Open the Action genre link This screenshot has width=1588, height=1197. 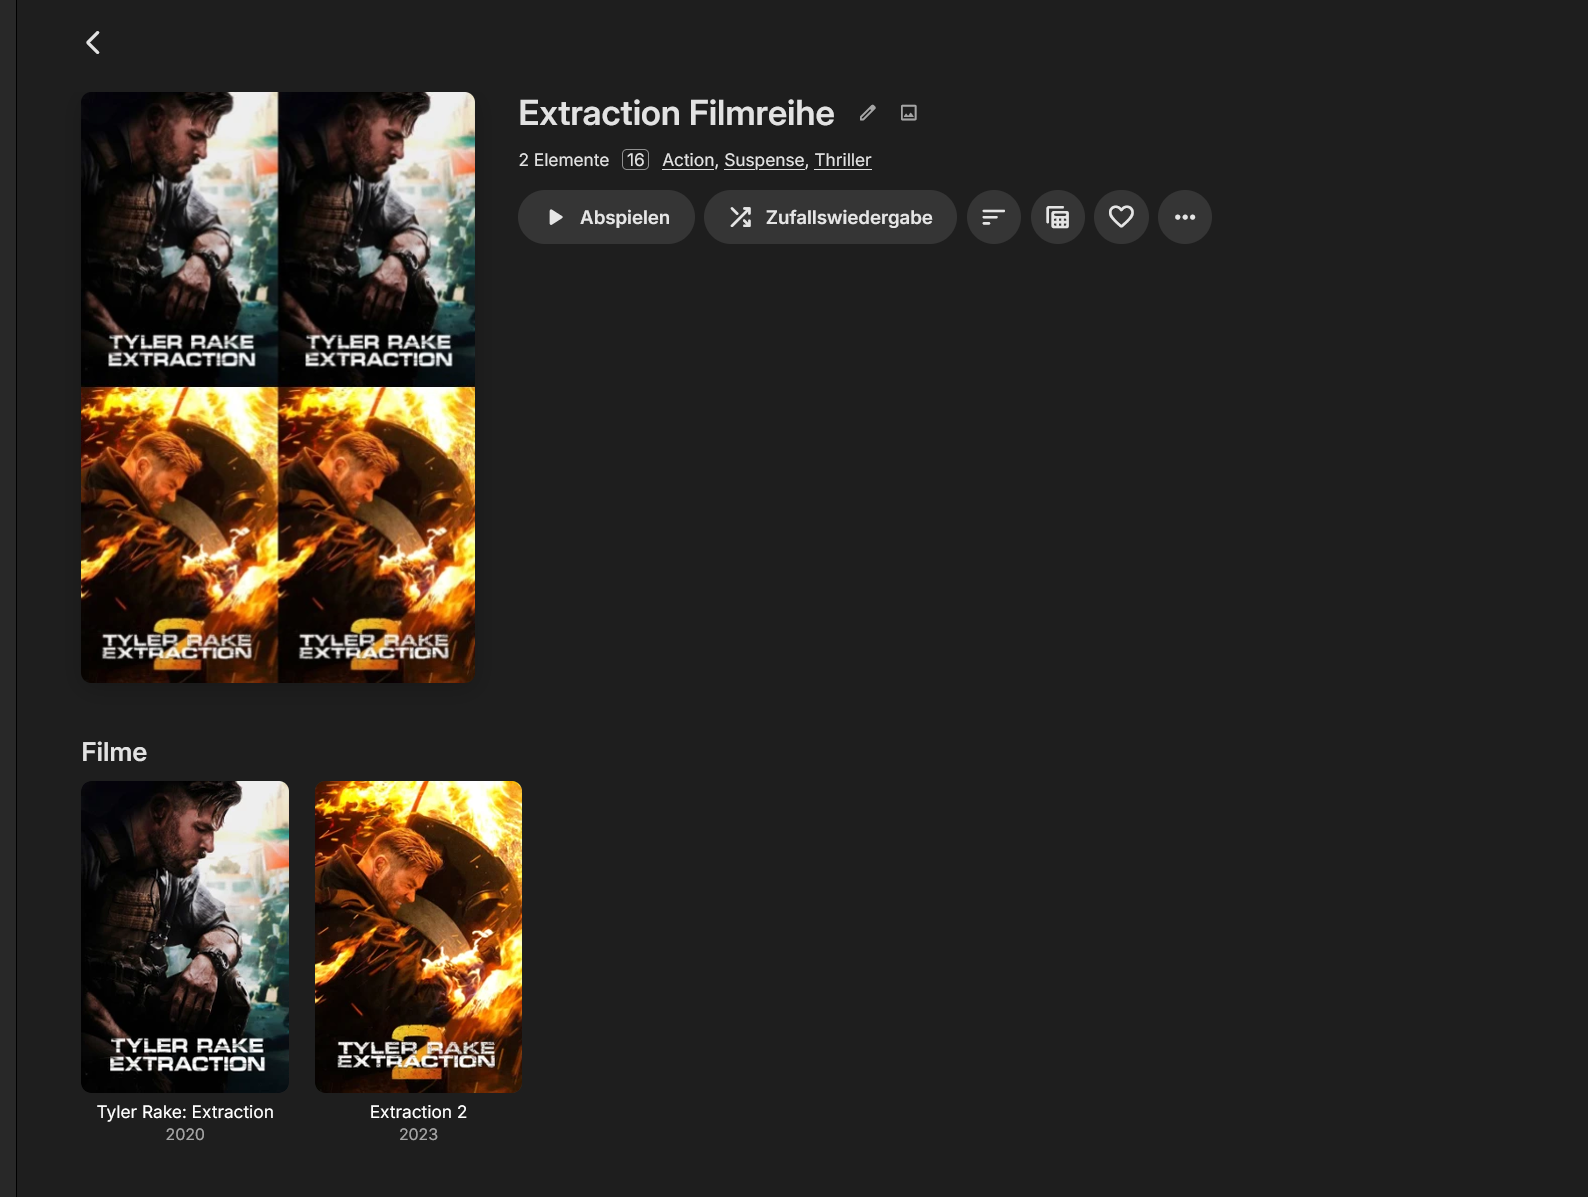pyautogui.click(x=688, y=160)
